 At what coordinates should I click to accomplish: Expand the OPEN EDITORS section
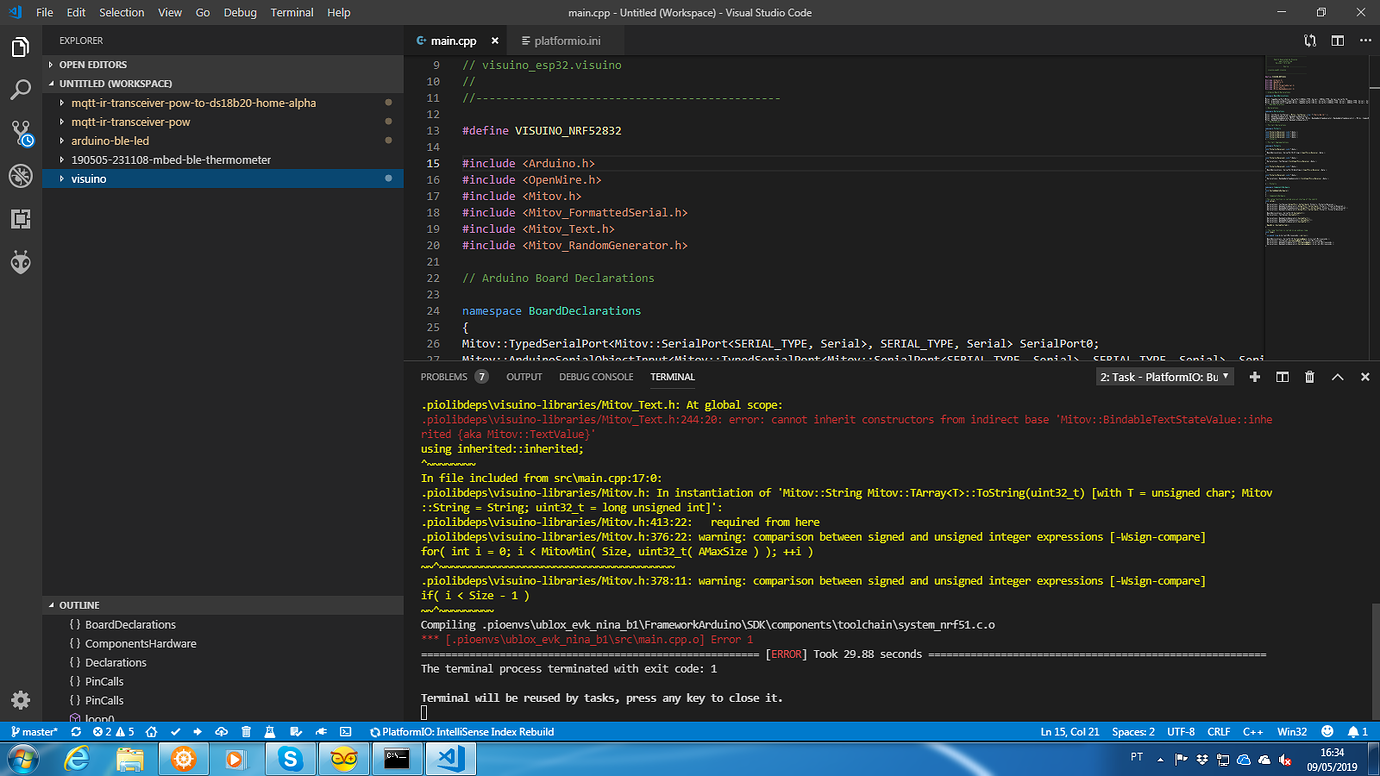point(223,64)
